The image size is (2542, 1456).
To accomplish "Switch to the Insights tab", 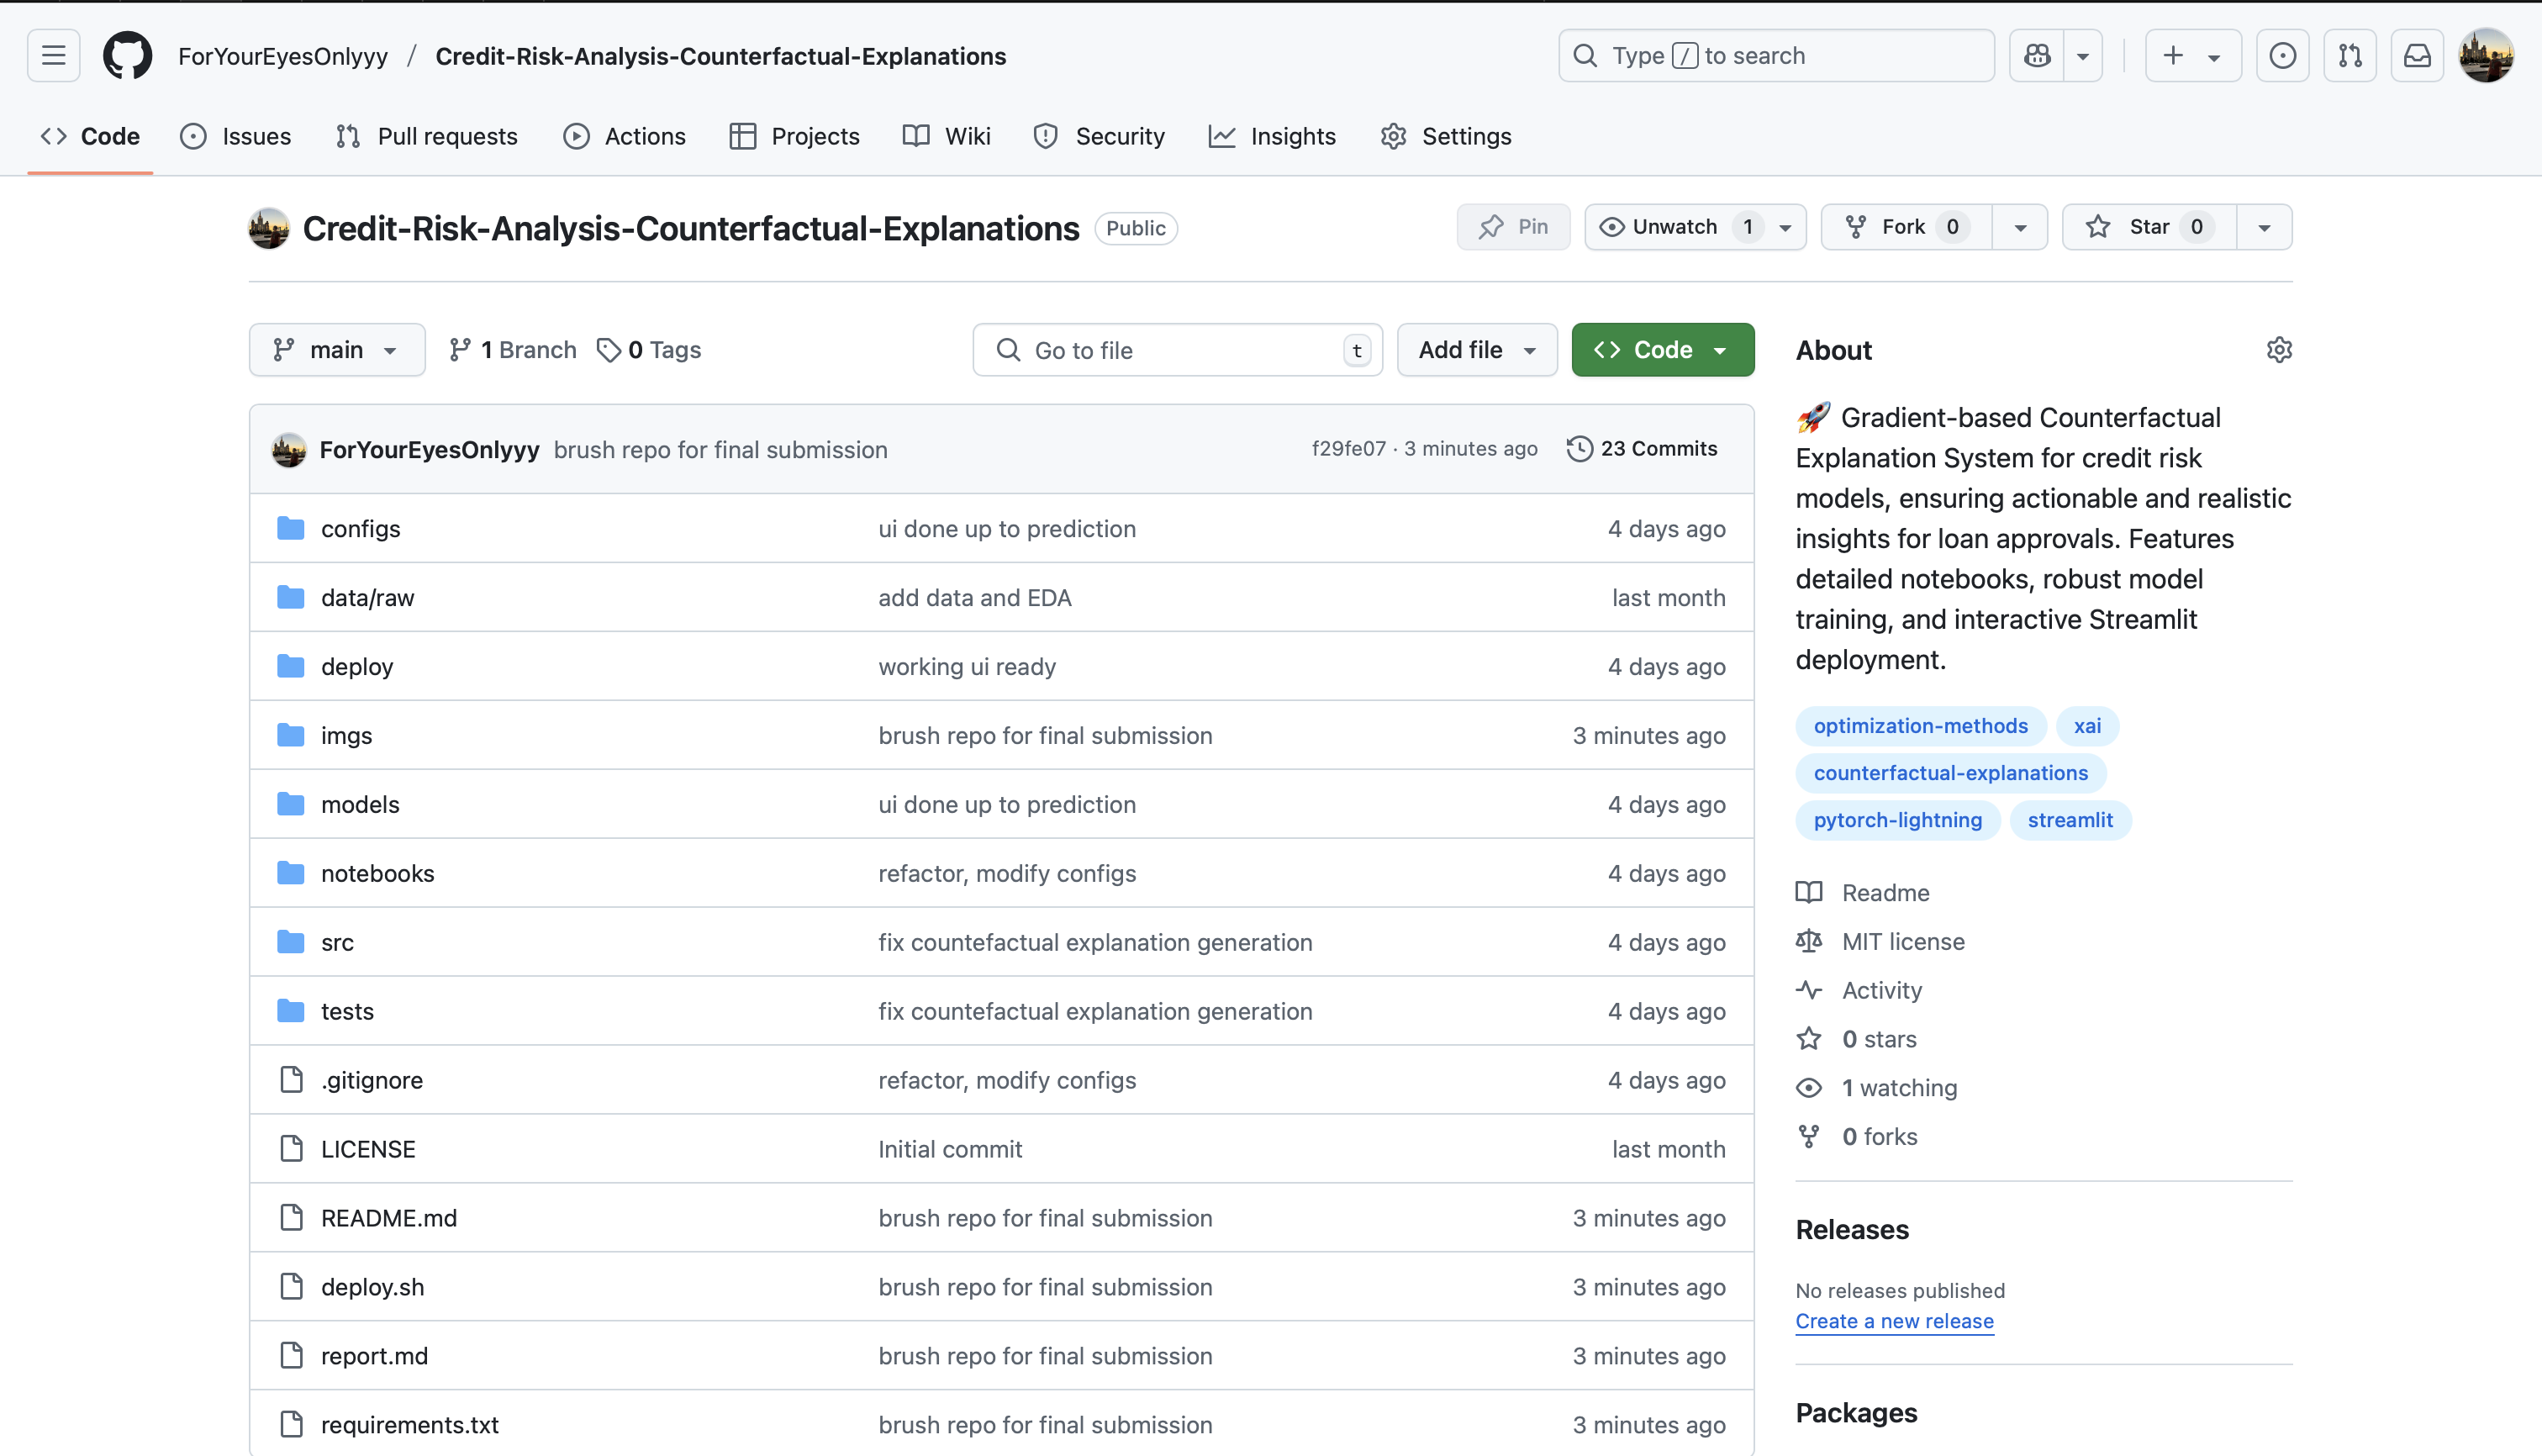I will 1272,136.
